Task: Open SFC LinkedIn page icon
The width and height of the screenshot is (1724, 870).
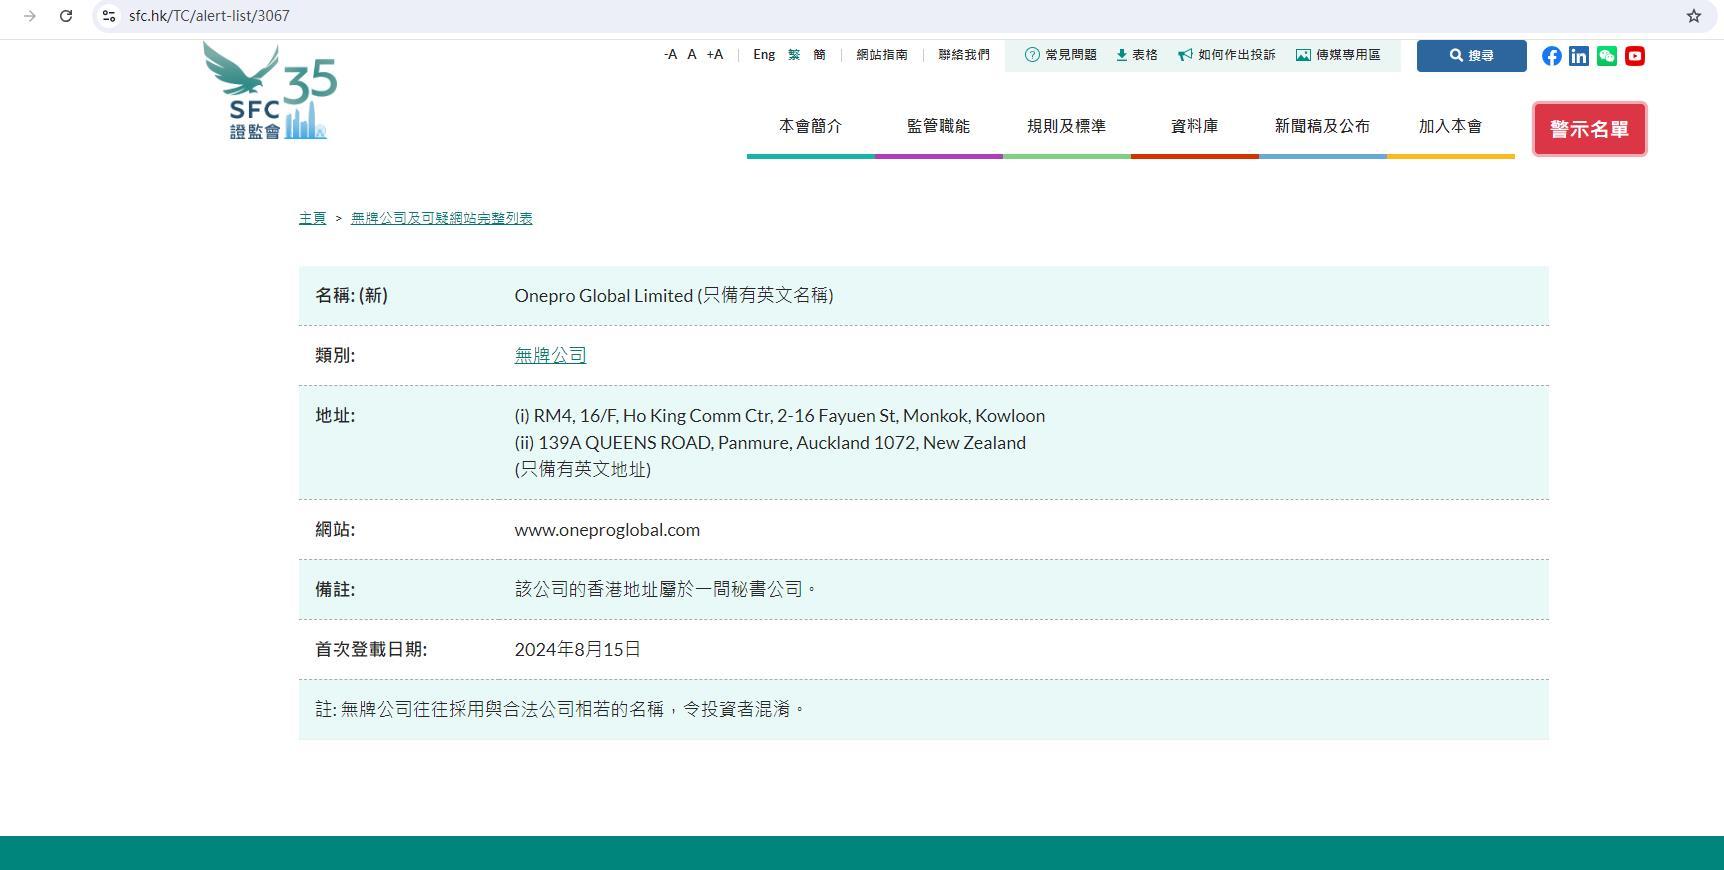Action: pos(1579,56)
